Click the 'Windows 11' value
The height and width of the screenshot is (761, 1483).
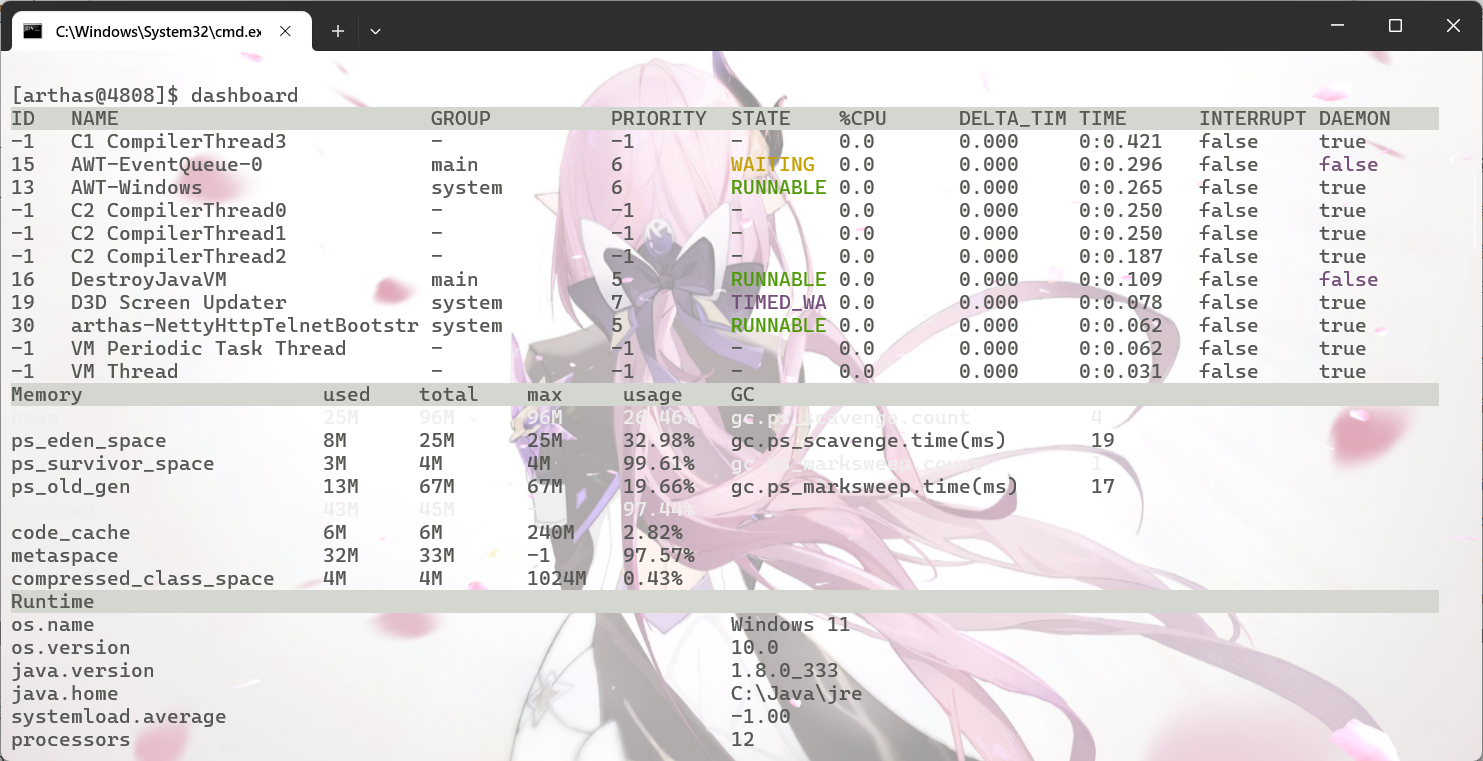[791, 625]
